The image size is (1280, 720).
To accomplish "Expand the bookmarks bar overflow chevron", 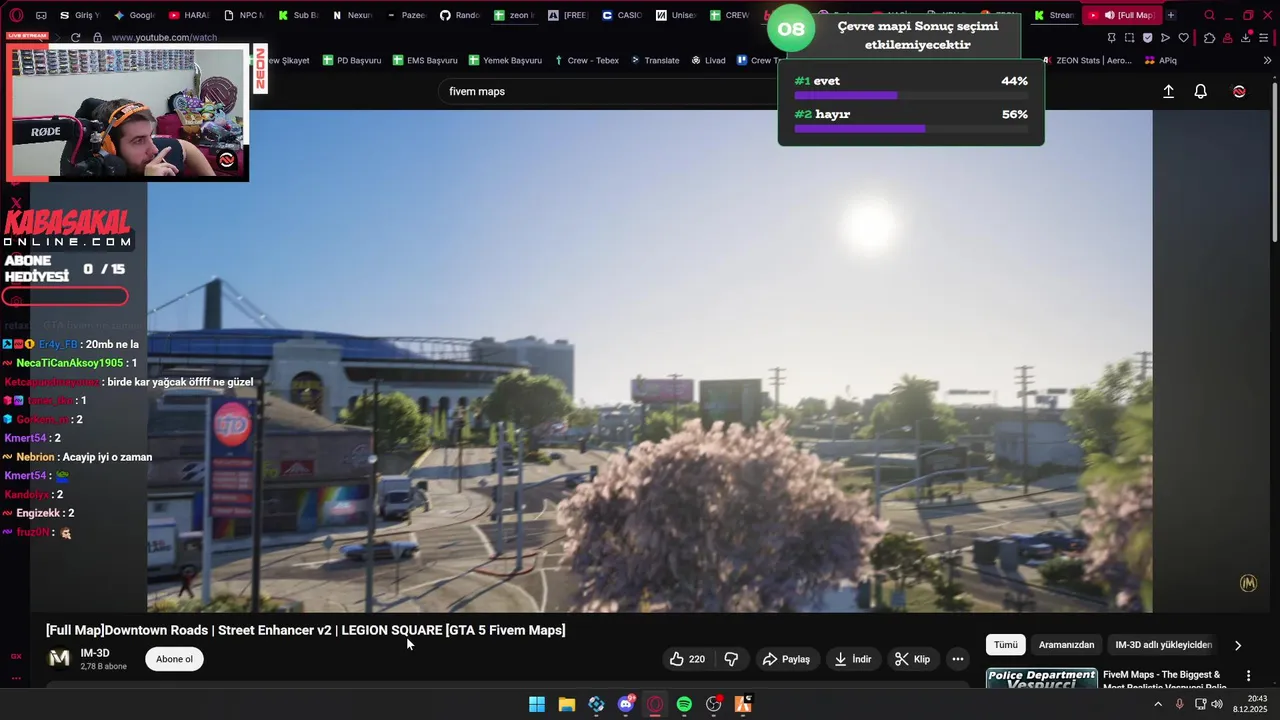I will (1268, 60).
